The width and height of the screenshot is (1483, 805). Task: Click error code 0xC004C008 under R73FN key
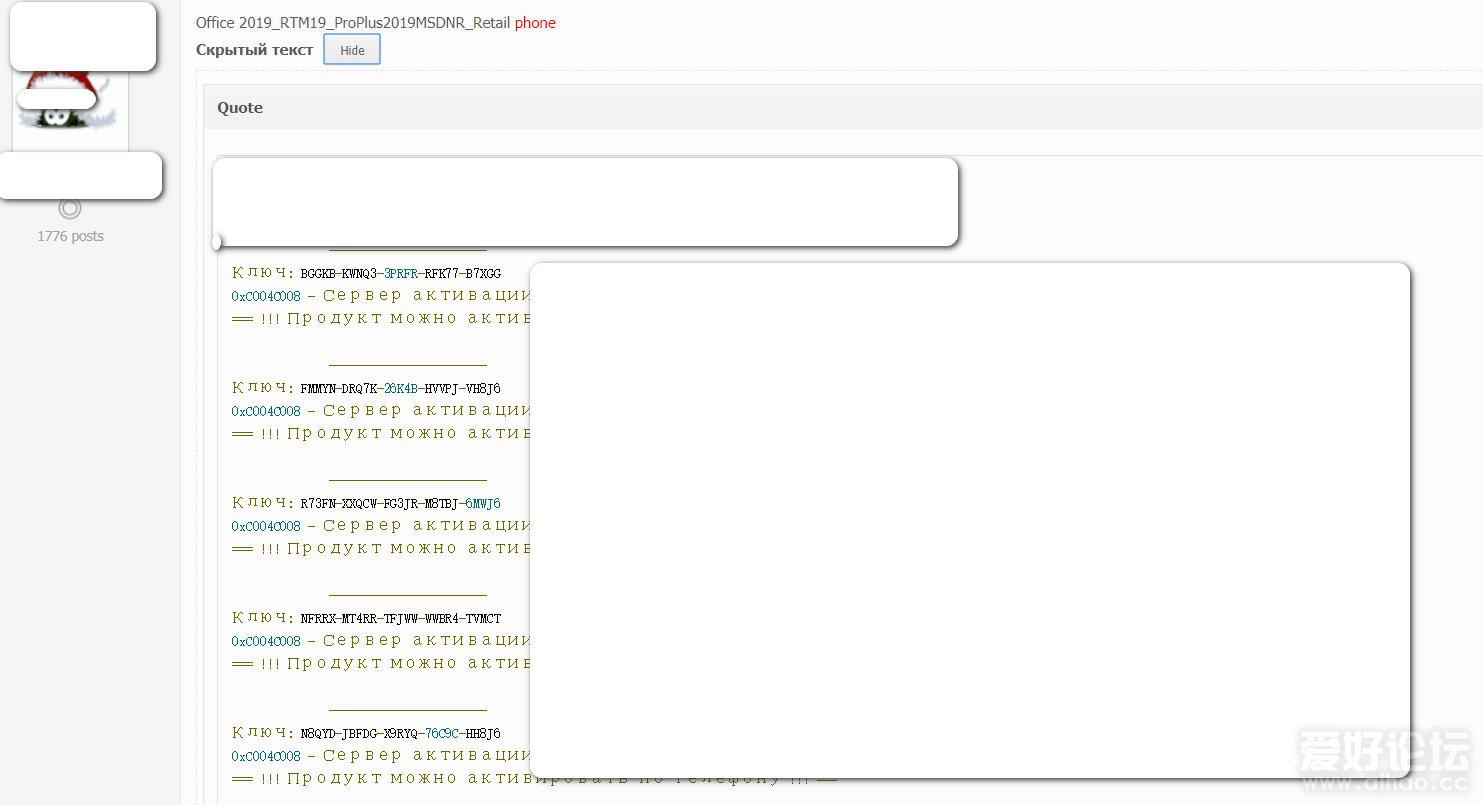[x=266, y=526]
